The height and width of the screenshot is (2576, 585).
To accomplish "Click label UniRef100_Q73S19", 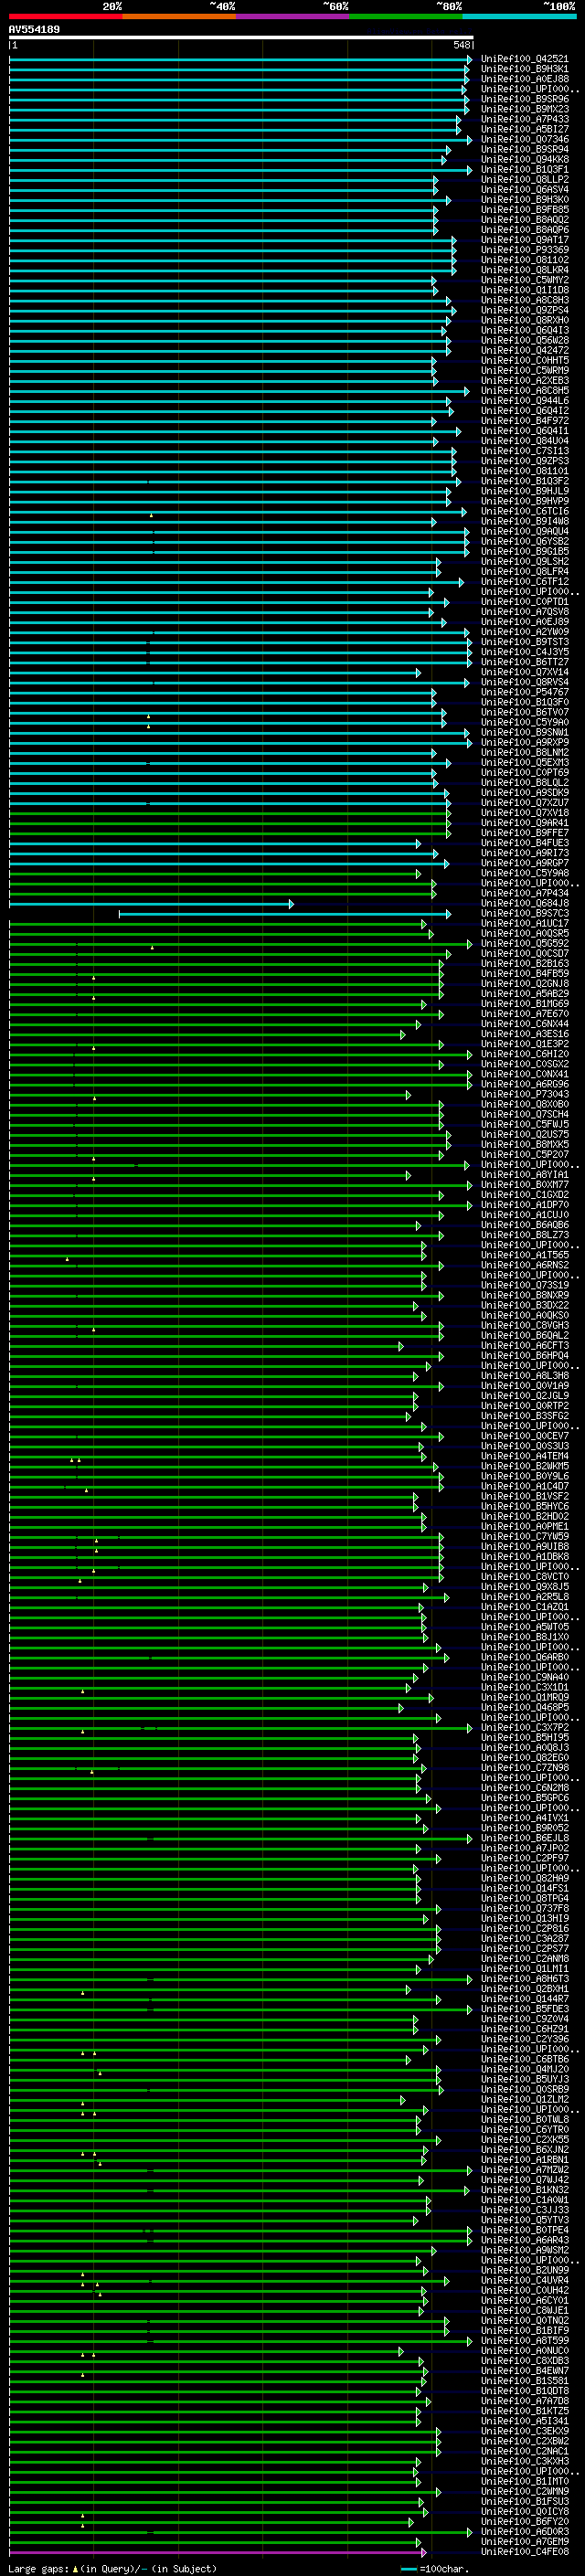I will tap(524, 1285).
